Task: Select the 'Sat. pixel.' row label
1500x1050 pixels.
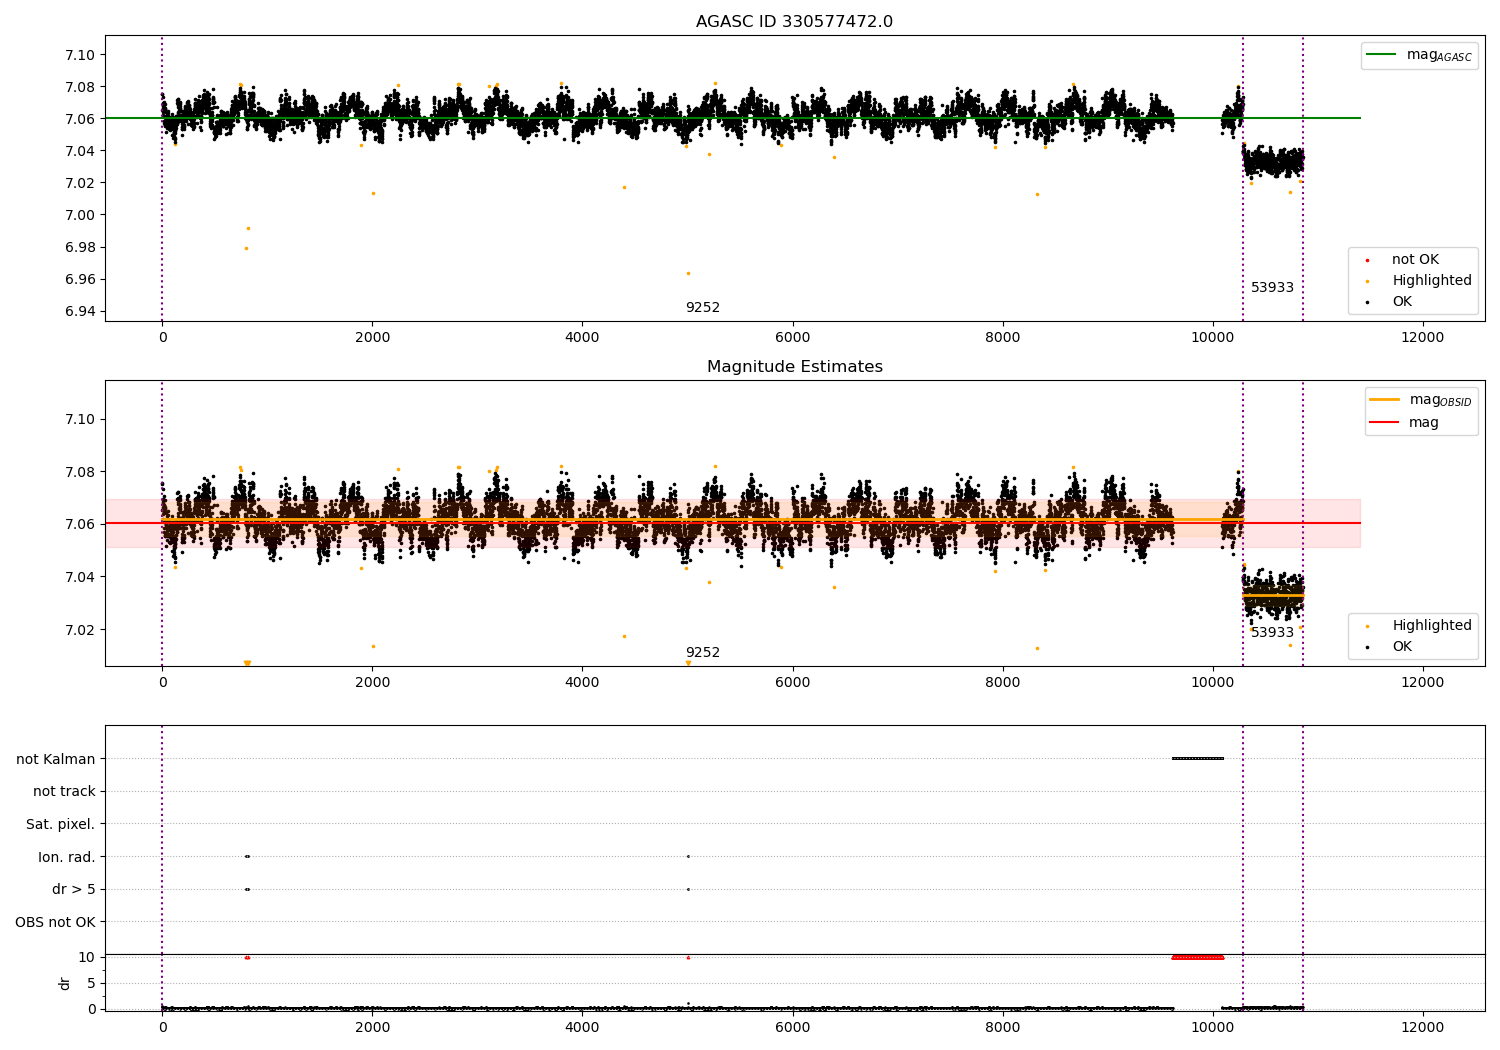Action: click(x=61, y=825)
